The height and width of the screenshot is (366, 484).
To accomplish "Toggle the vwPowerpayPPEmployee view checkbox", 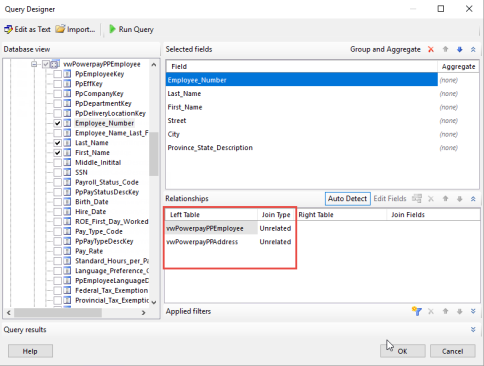I will coord(46,64).
